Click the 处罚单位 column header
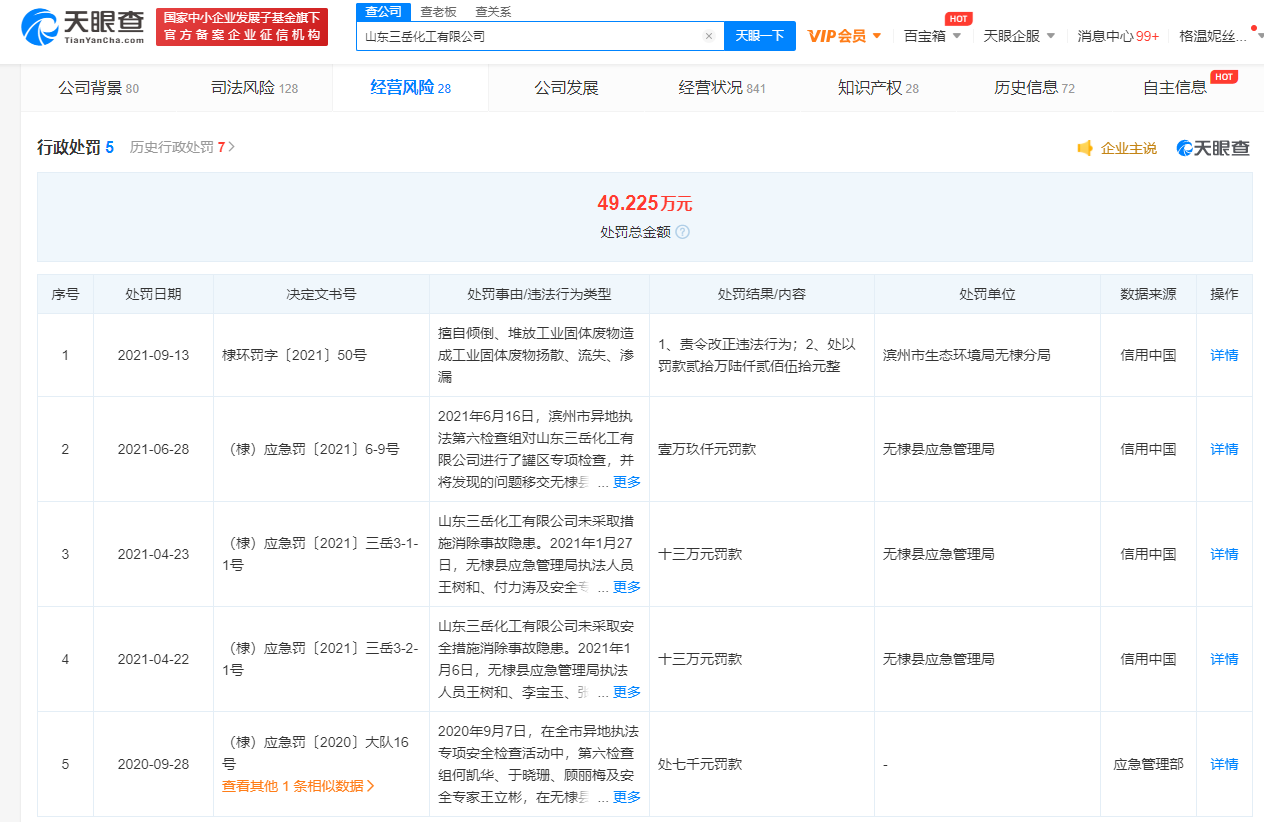Image resolution: width=1264 pixels, height=822 pixels. pyautogui.click(x=987, y=294)
